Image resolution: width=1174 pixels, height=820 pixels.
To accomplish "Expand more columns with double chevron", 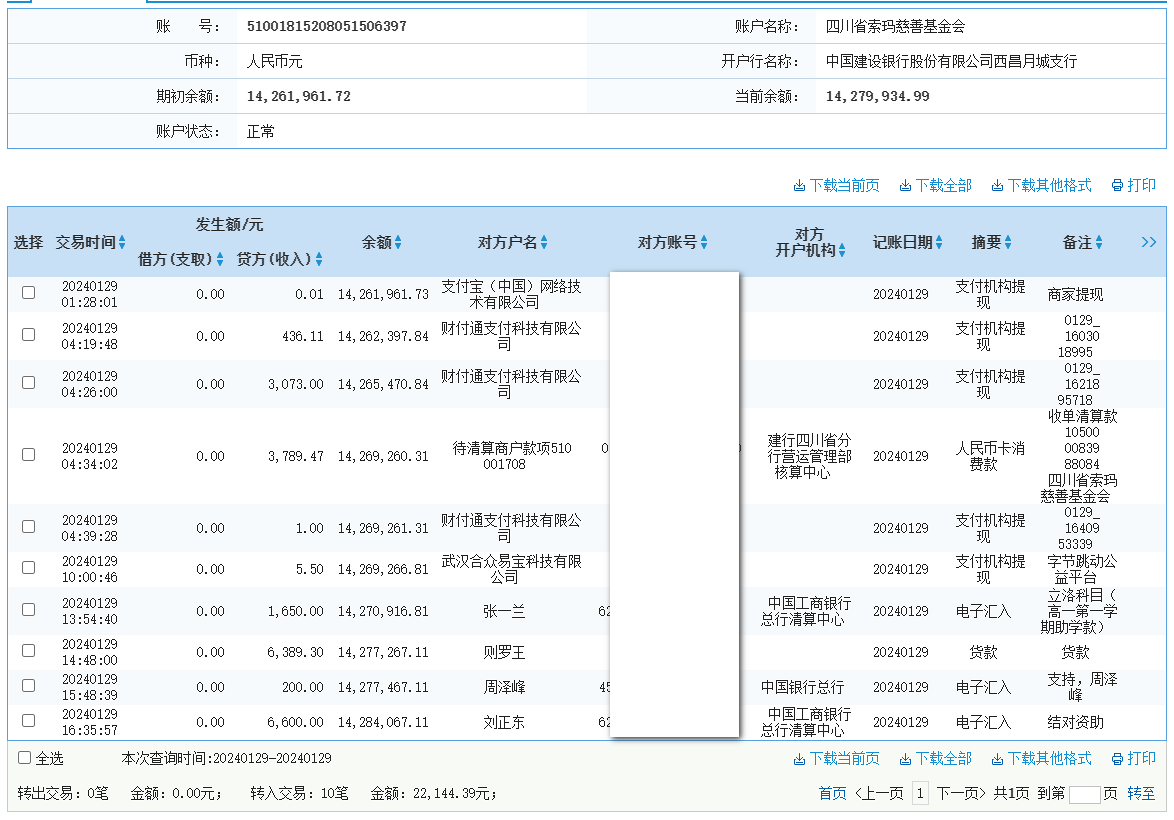I will pos(1149,242).
